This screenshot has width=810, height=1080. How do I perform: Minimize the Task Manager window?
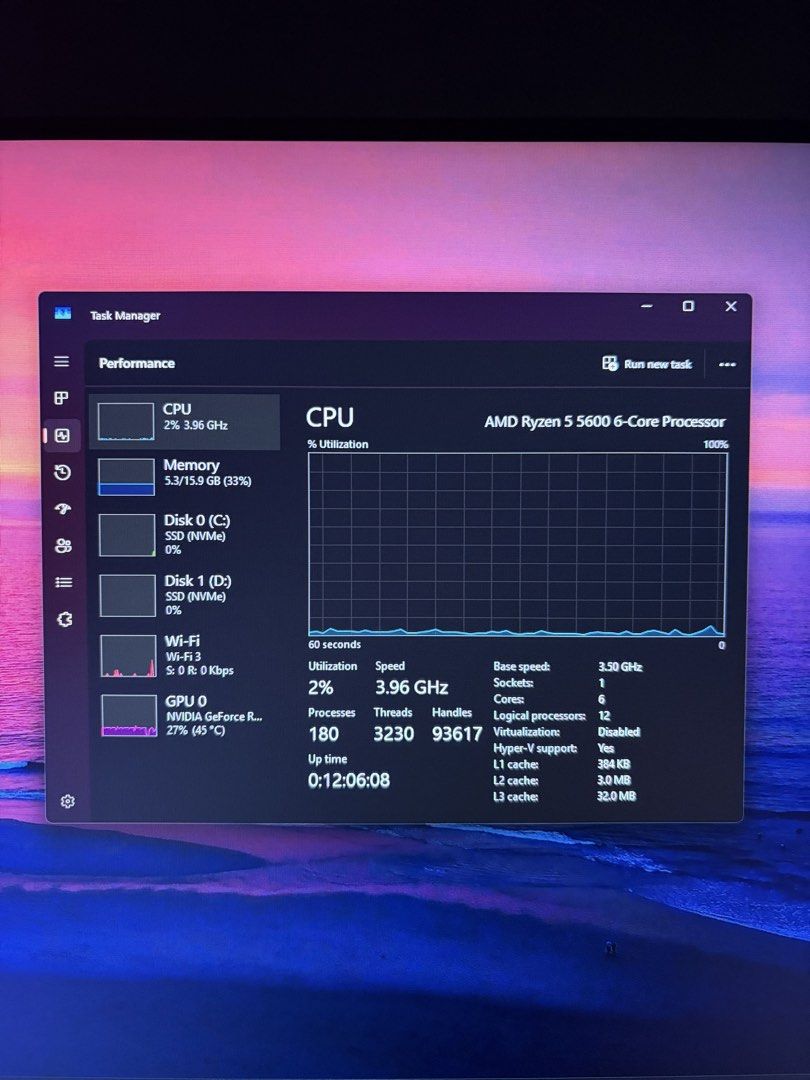[x=646, y=306]
